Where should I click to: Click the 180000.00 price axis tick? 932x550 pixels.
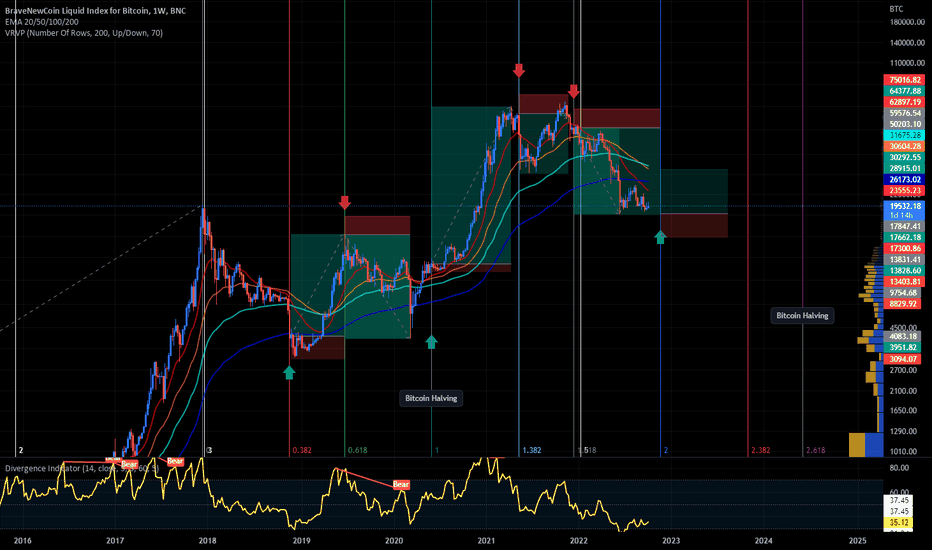(x=907, y=22)
